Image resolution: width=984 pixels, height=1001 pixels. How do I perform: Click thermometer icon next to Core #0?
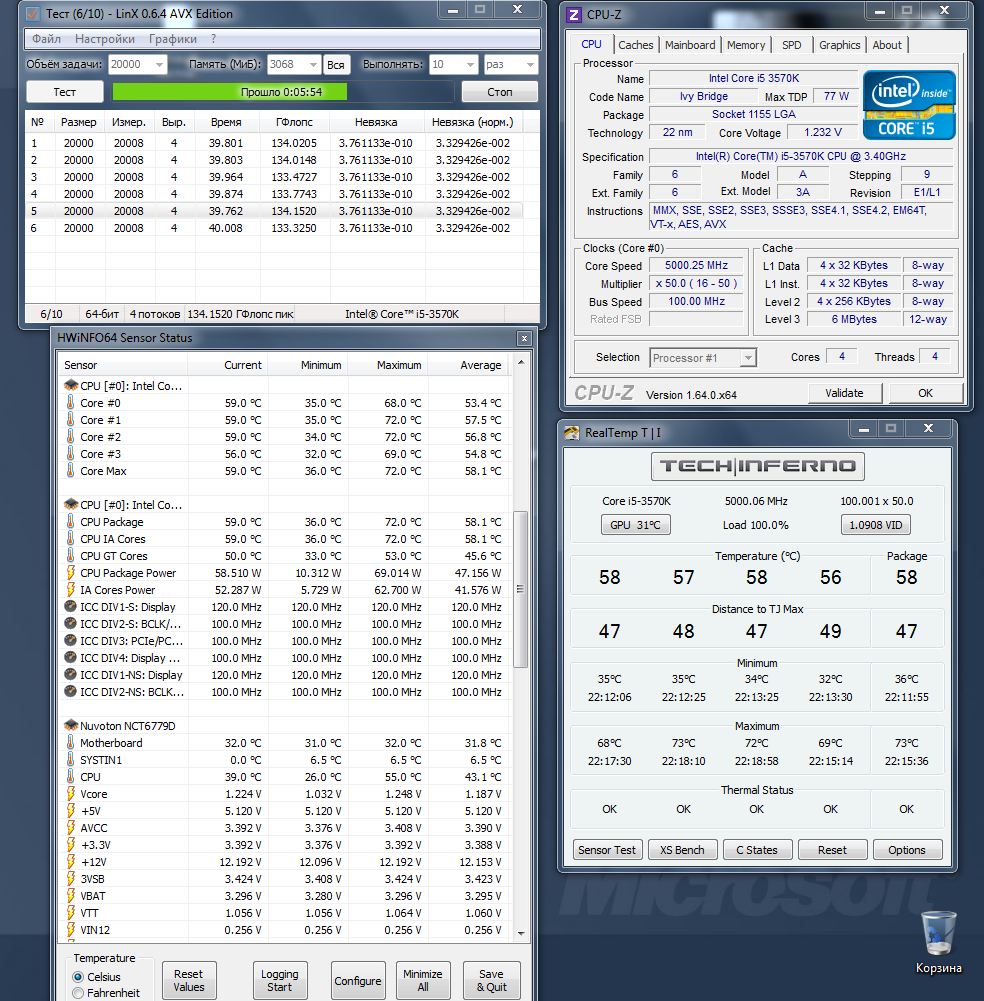coord(70,403)
